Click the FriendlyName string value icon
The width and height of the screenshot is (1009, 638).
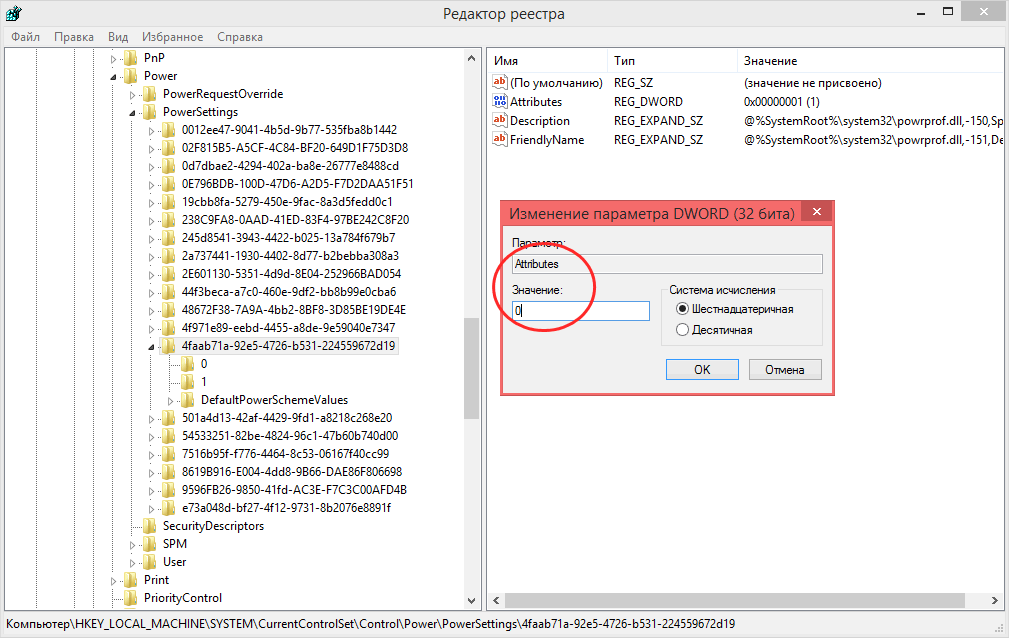(500, 140)
